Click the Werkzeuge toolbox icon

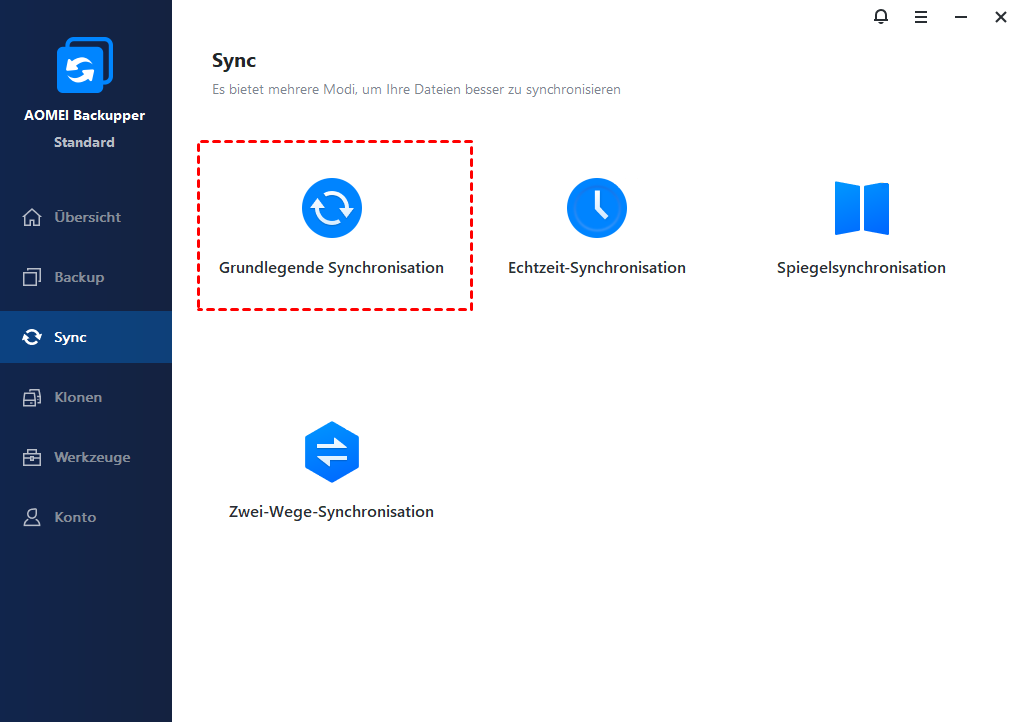click(32, 457)
